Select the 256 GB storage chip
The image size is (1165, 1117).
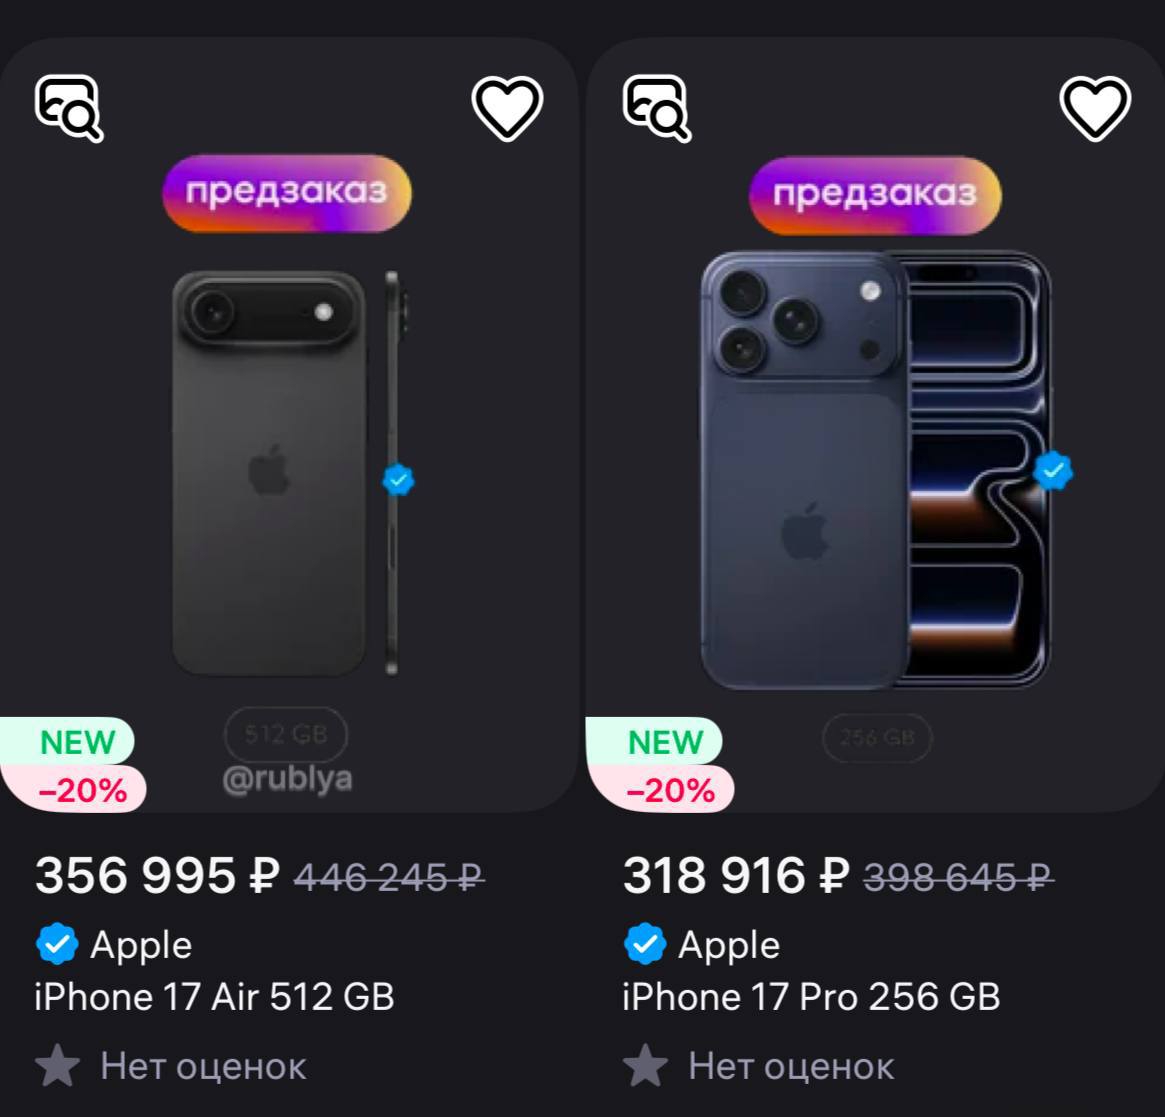coord(877,737)
